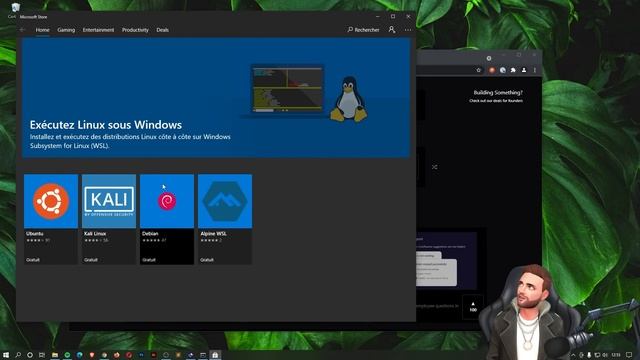Open the Alpine WSL app tile
This screenshot has height=360, width=640.
point(225,219)
